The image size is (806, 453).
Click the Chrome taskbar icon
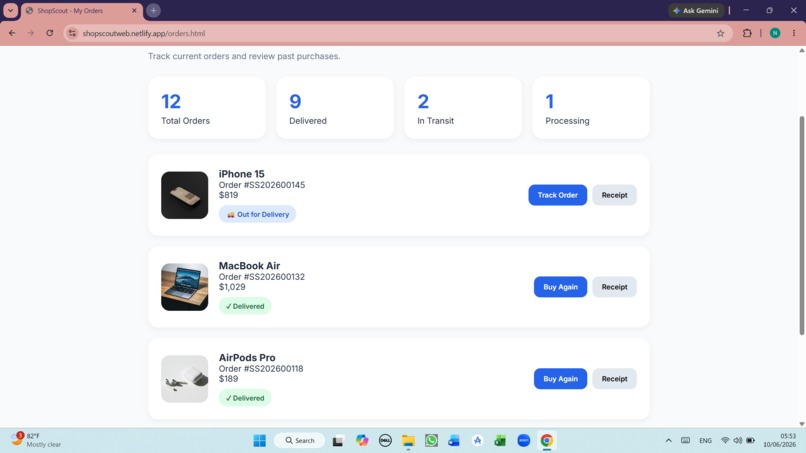546,441
